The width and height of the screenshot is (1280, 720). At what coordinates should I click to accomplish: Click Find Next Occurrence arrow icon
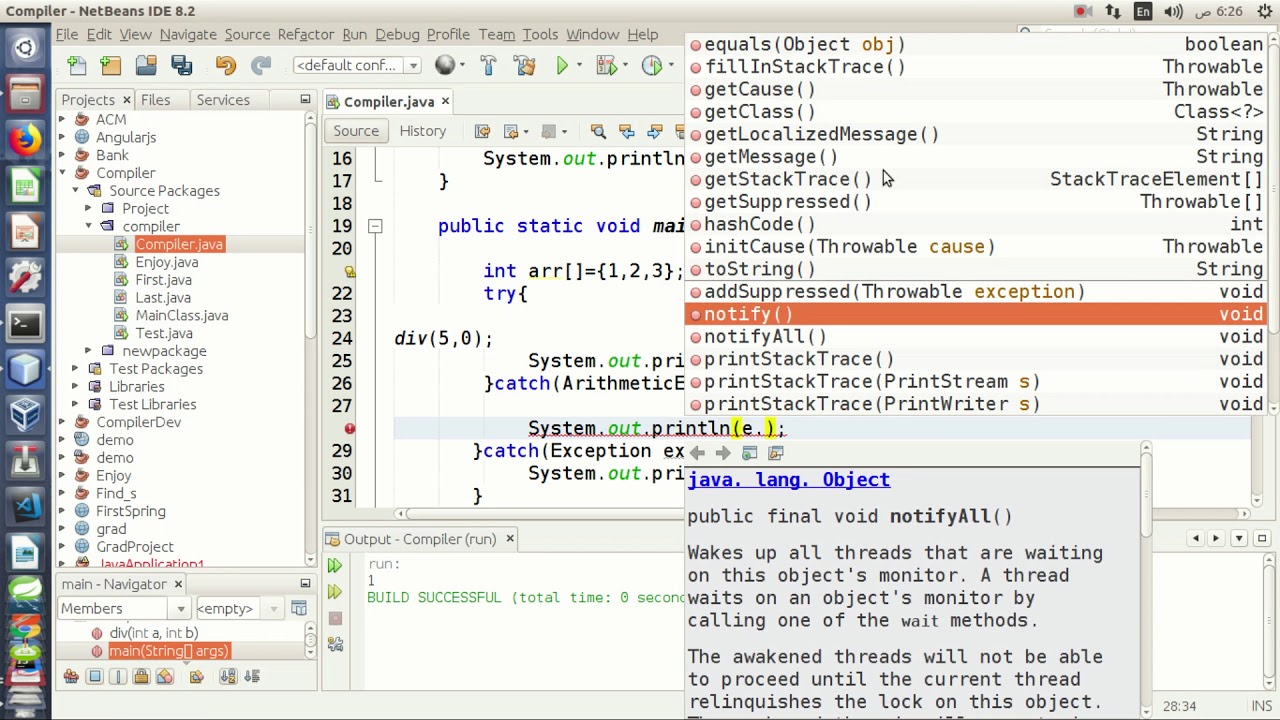654,131
